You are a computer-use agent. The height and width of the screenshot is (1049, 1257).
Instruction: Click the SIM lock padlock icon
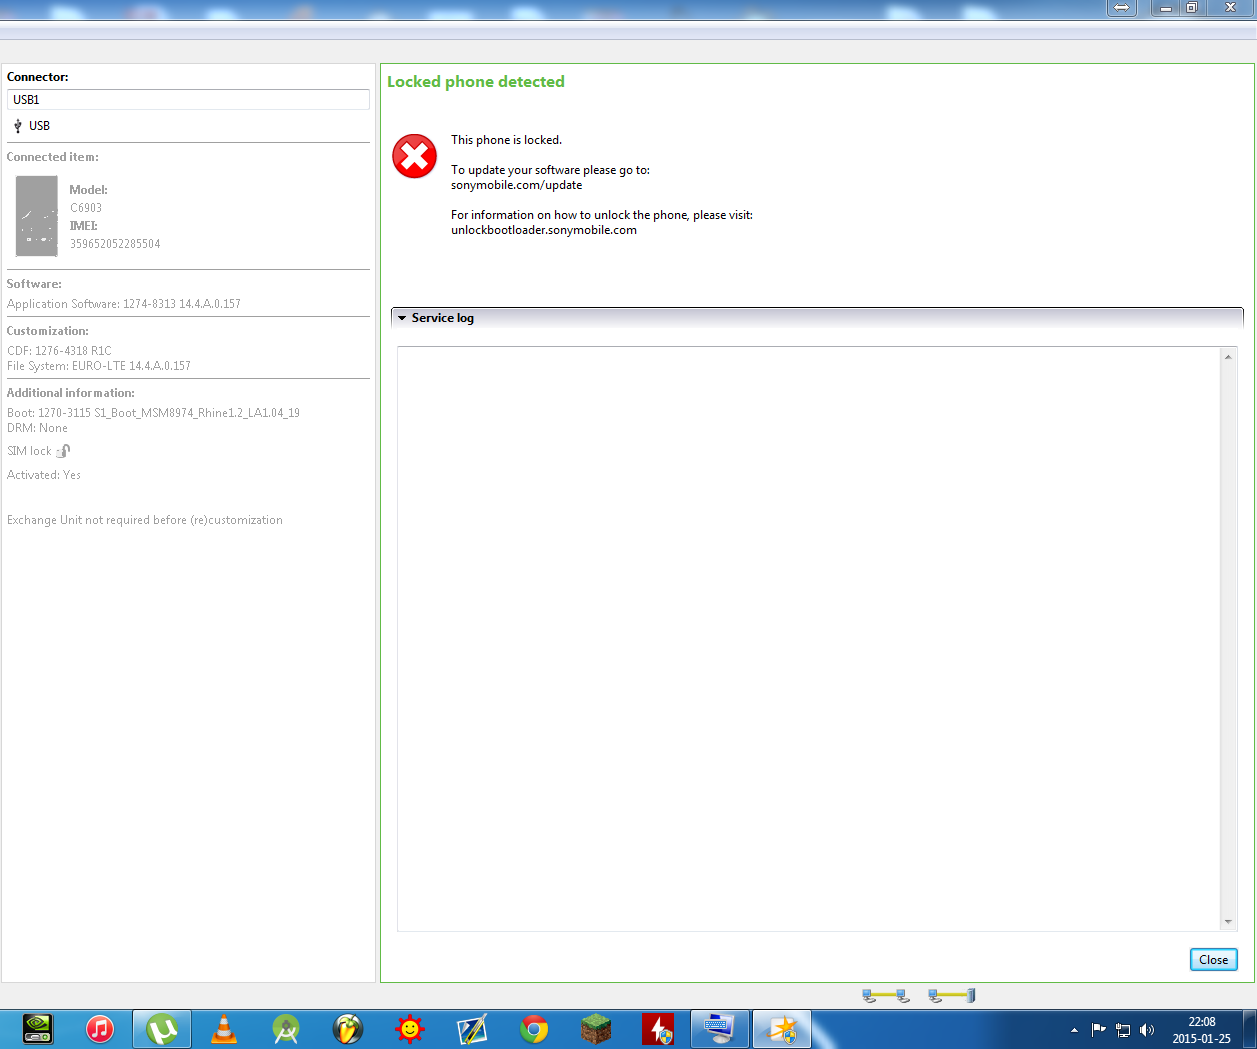(x=63, y=451)
